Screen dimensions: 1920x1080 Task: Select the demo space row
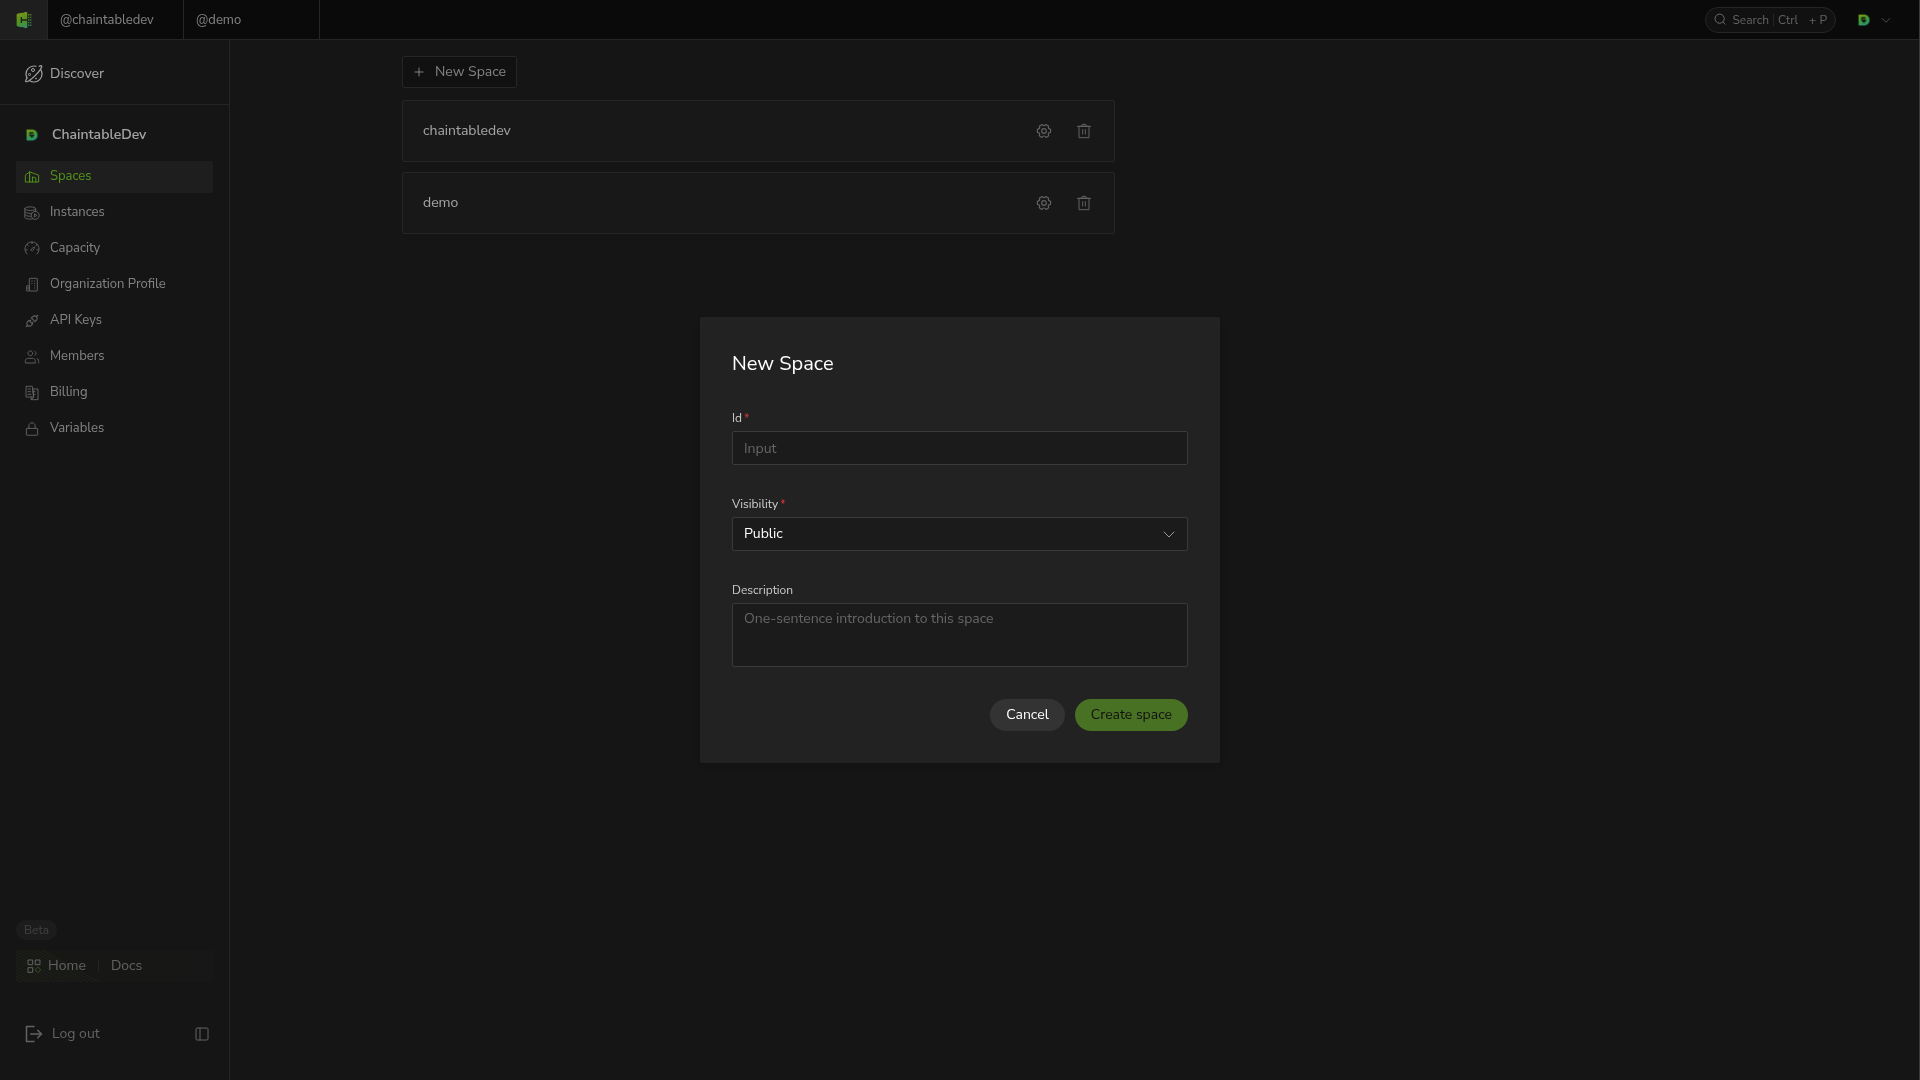point(758,203)
